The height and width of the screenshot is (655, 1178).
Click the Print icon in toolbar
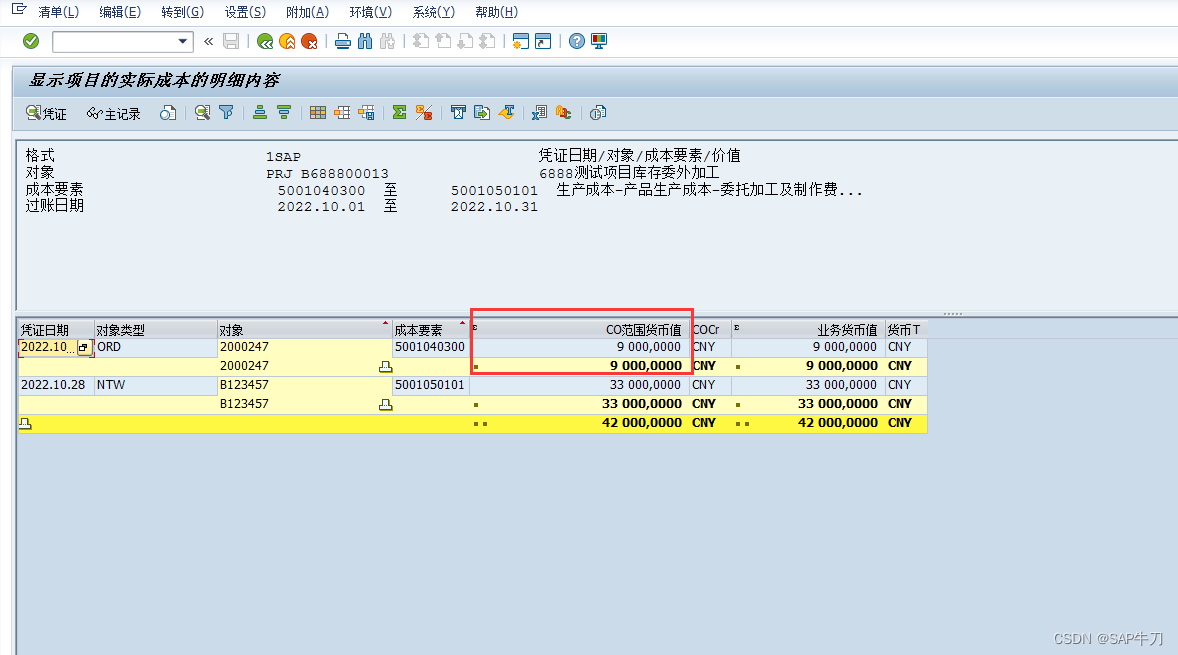point(343,41)
